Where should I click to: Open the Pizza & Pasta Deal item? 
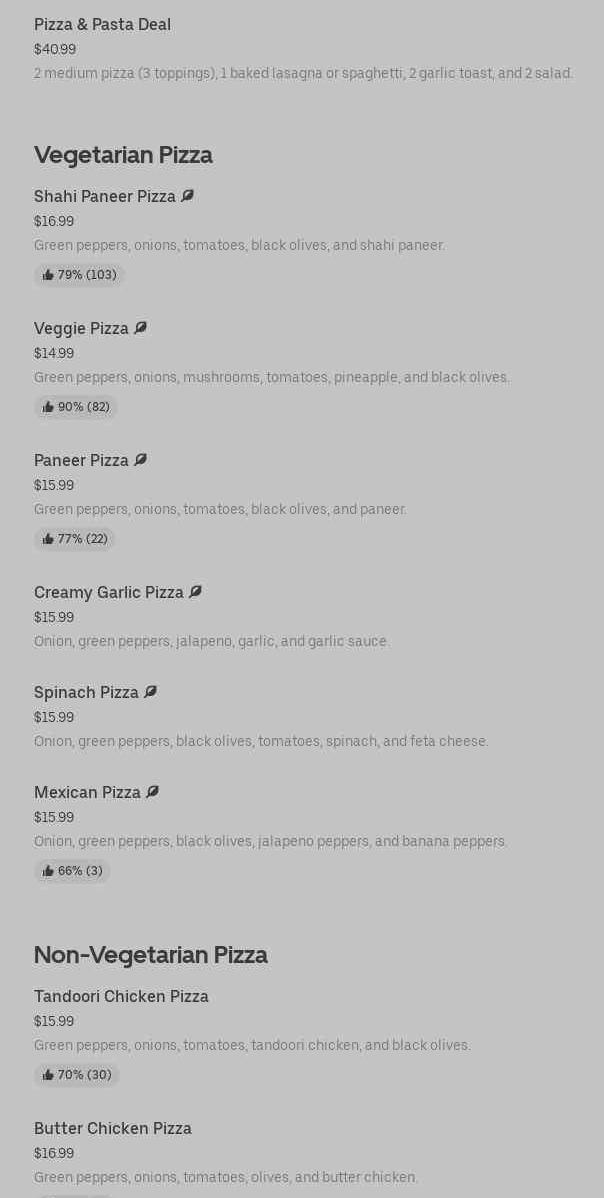click(x=102, y=24)
